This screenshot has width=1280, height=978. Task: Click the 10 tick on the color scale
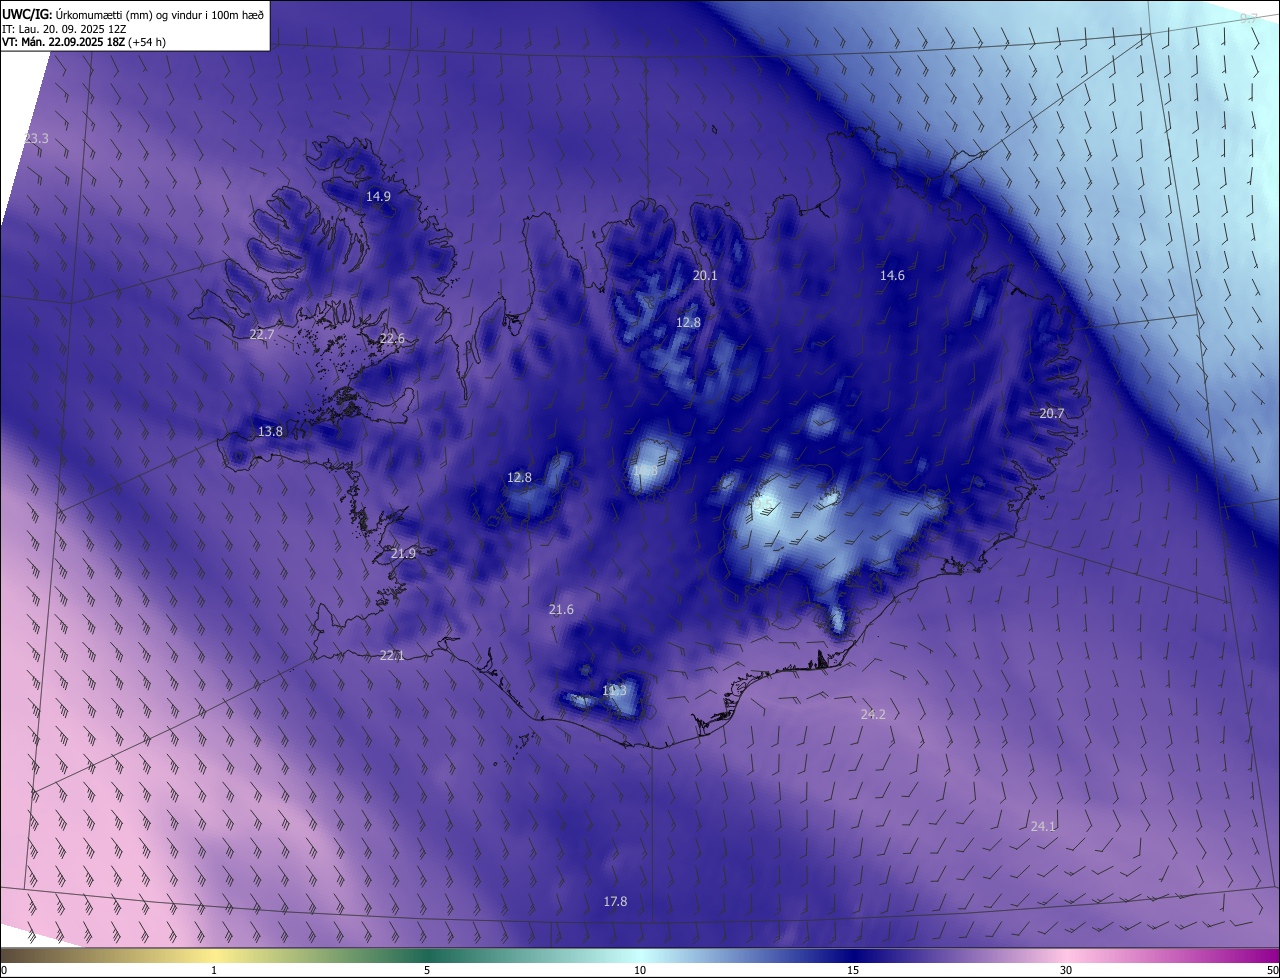pyautogui.click(x=640, y=970)
